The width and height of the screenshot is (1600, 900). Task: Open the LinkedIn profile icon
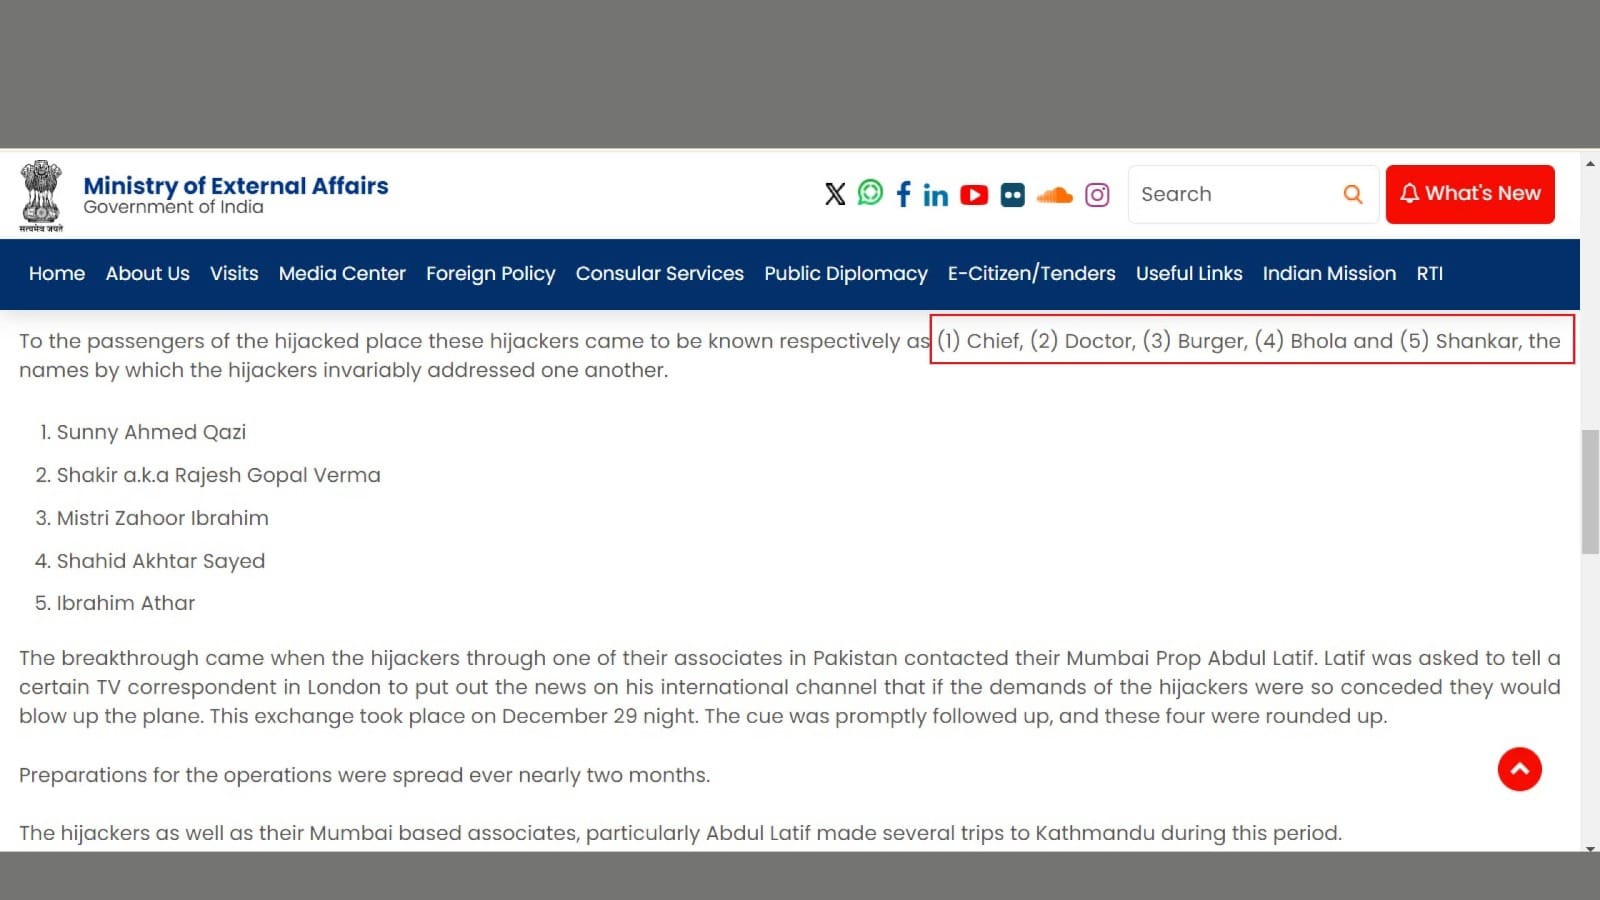point(936,195)
